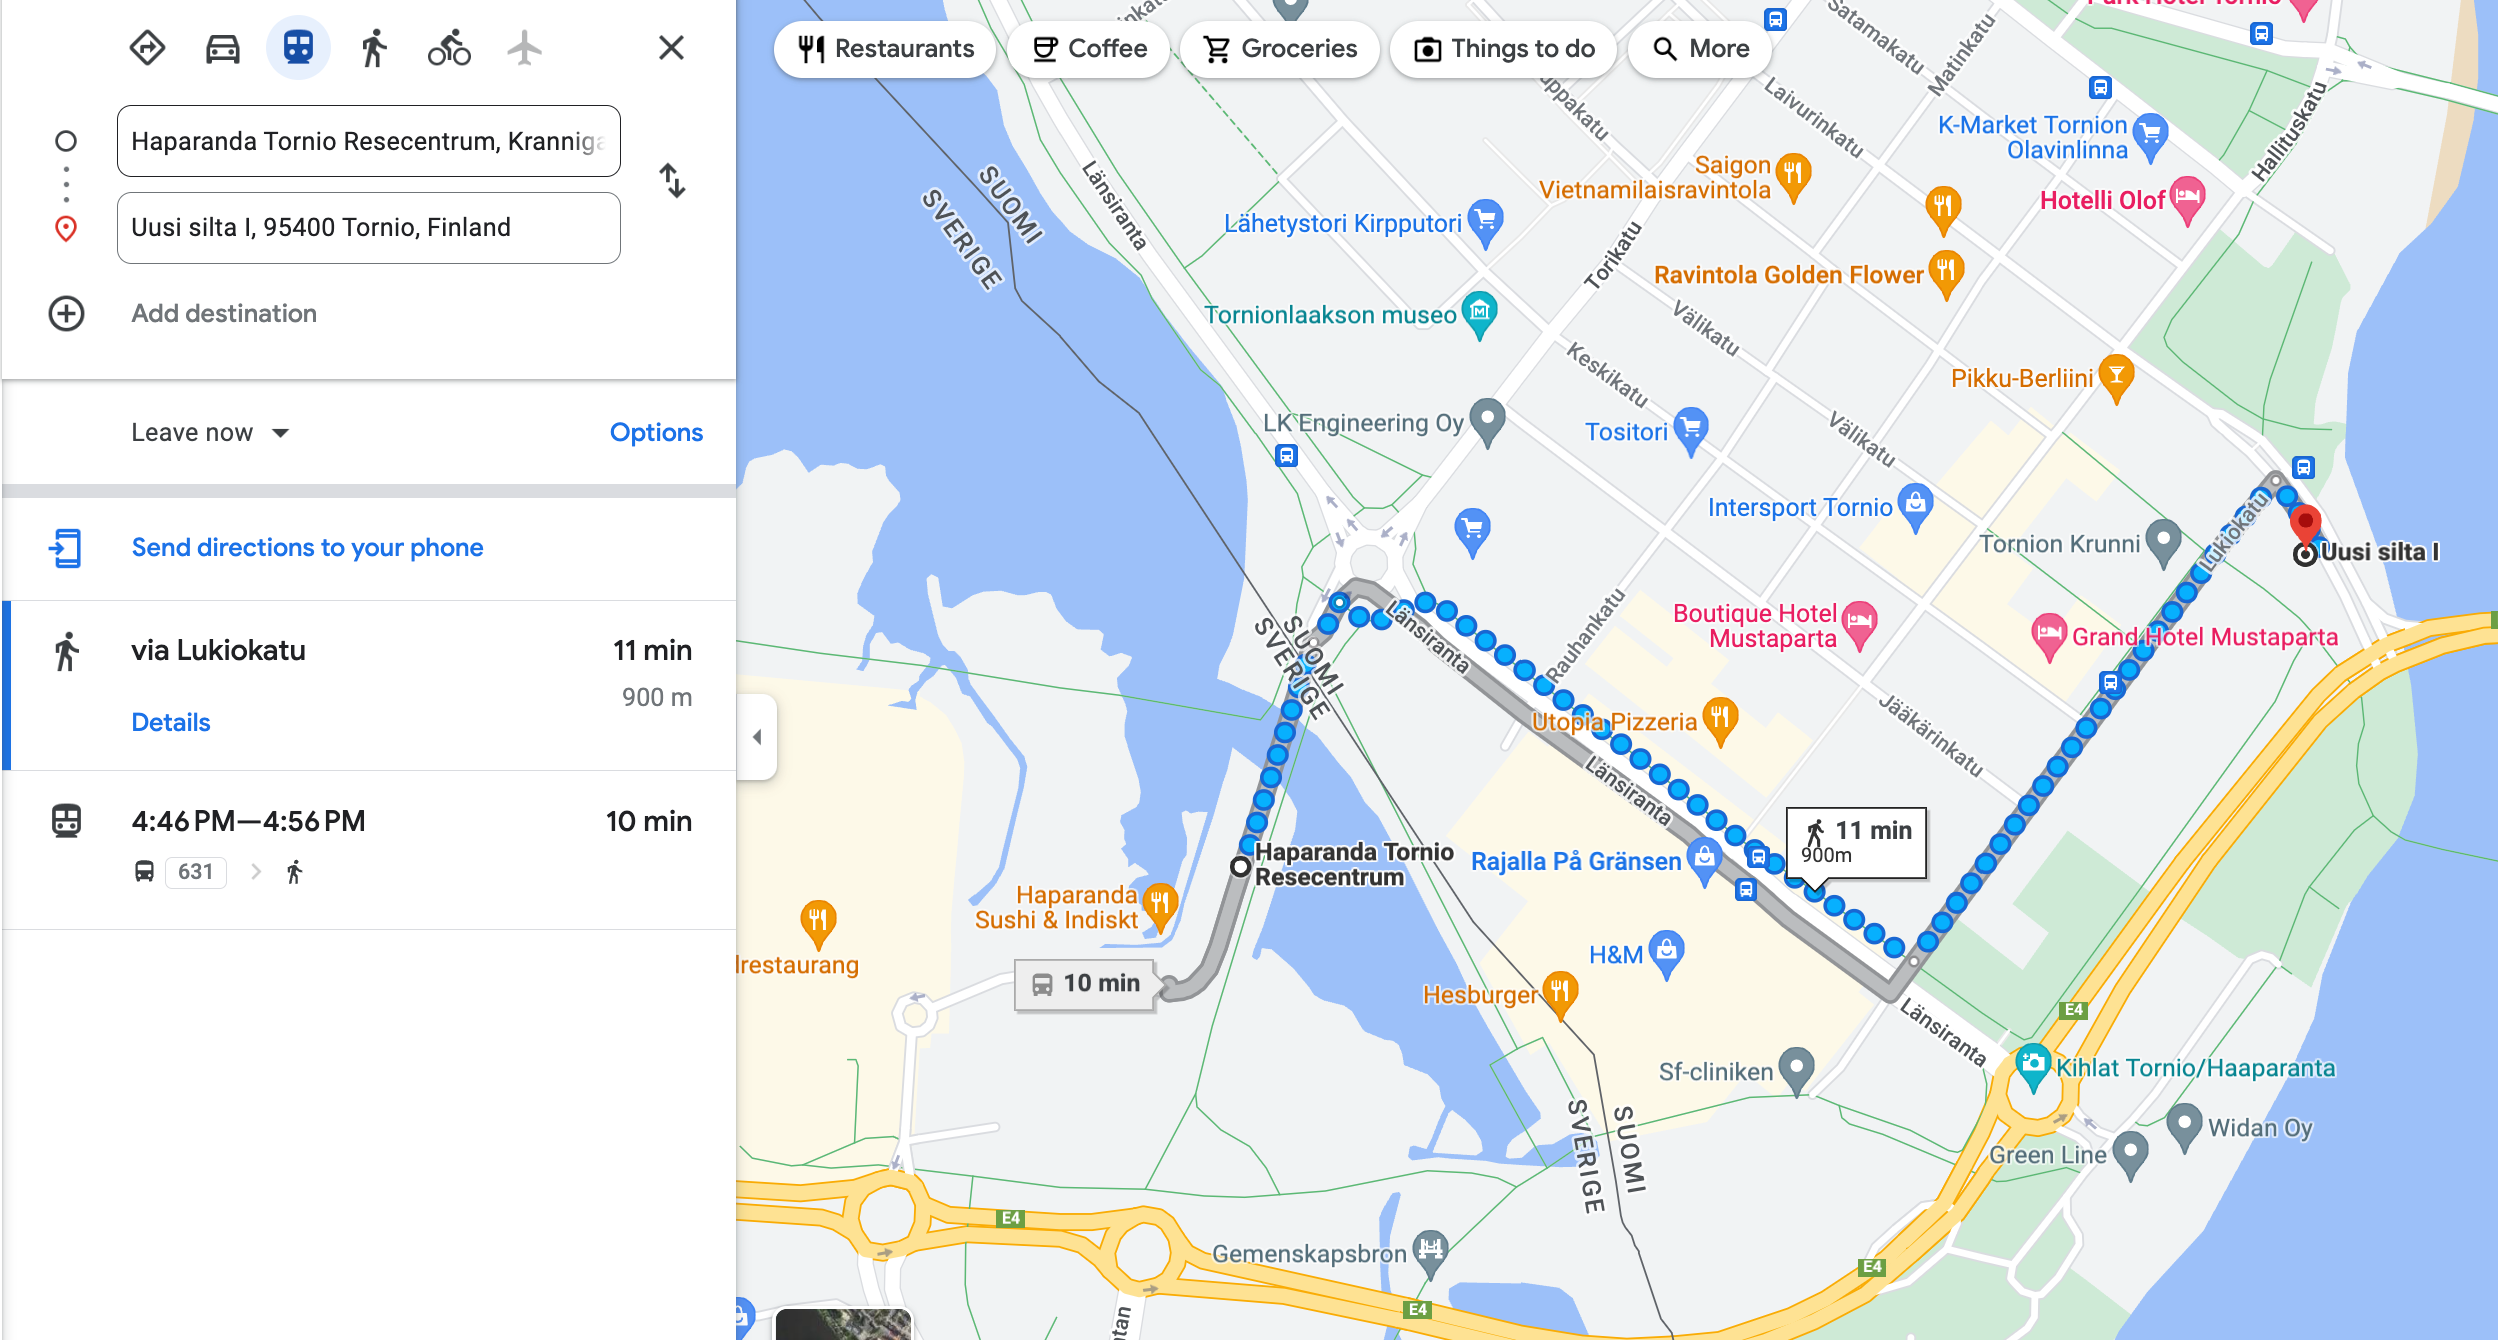View Details for via Lukiokatu route
2498x1340 pixels.
(x=171, y=723)
